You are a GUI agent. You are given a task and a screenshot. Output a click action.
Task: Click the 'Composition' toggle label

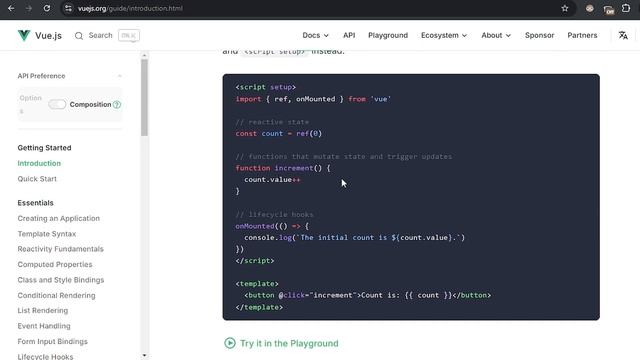click(x=90, y=104)
